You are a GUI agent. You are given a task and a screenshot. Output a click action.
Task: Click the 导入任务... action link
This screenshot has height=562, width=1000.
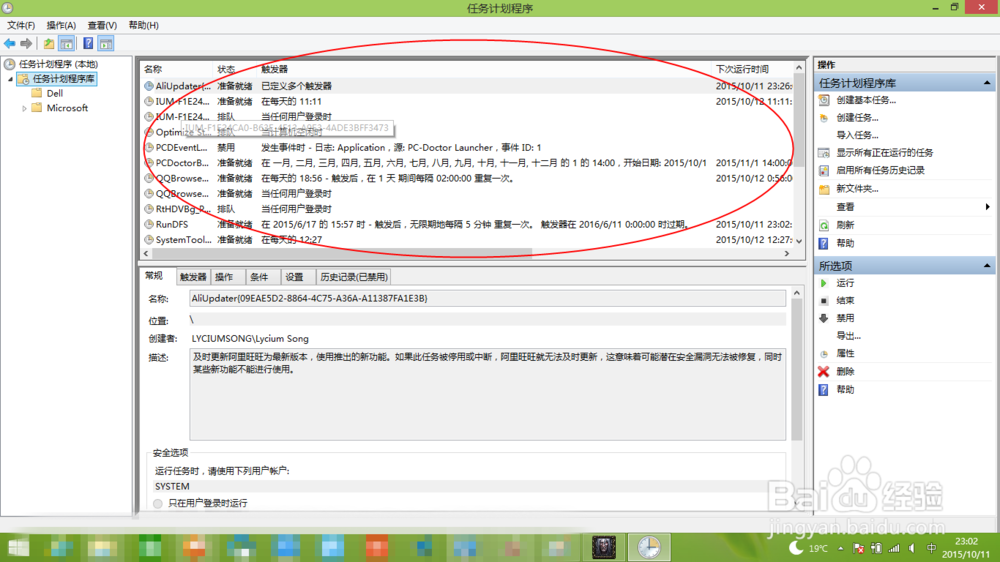click(x=857, y=135)
